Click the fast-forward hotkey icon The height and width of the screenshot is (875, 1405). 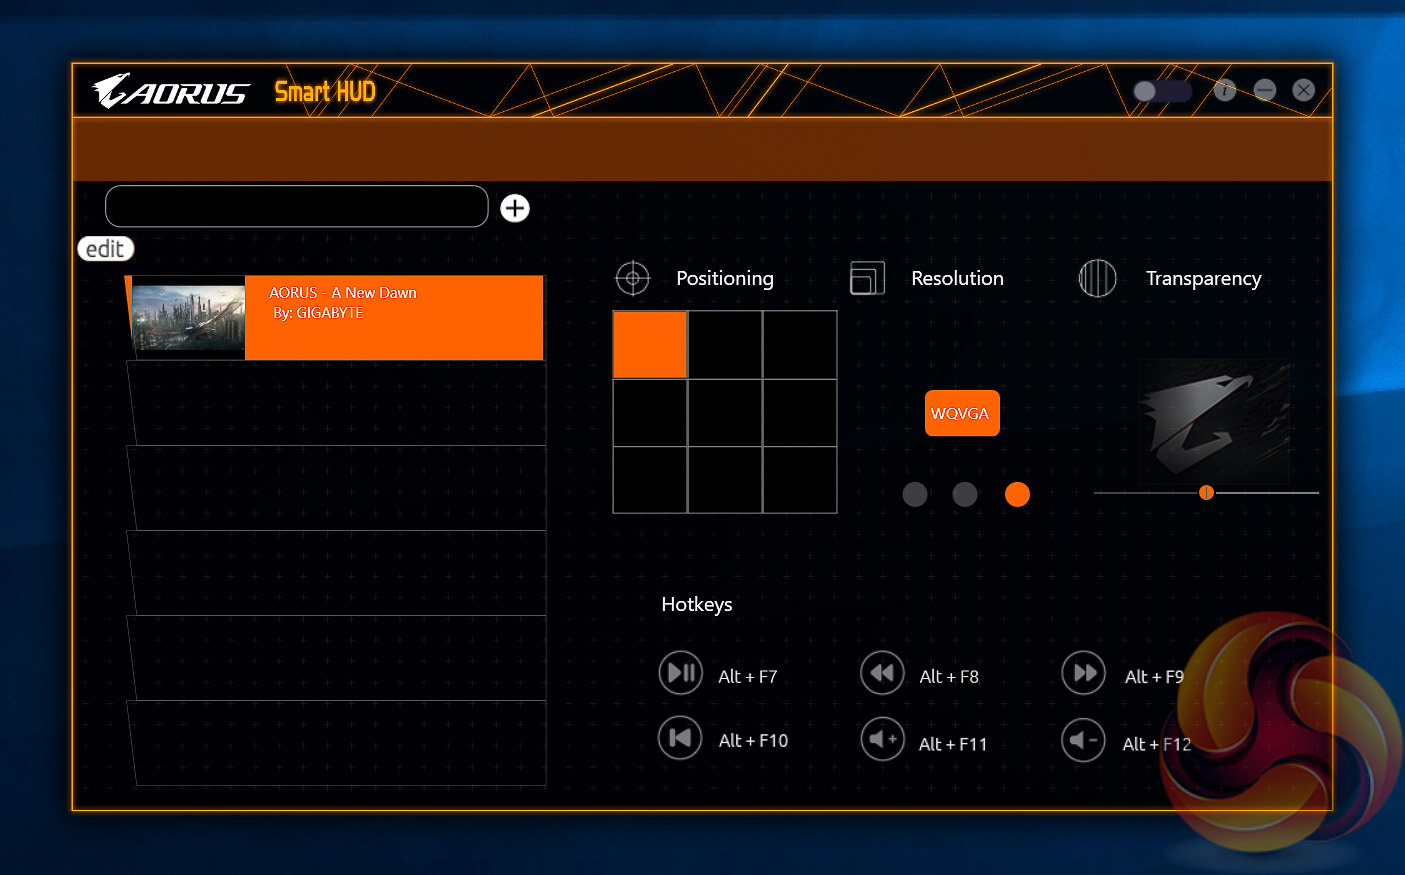pos(1084,673)
